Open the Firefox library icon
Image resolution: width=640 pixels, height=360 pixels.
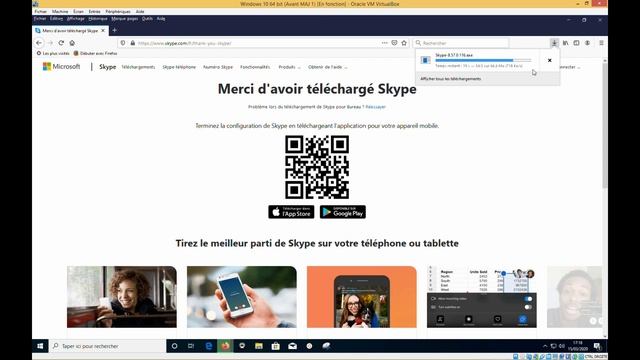[x=565, y=43]
